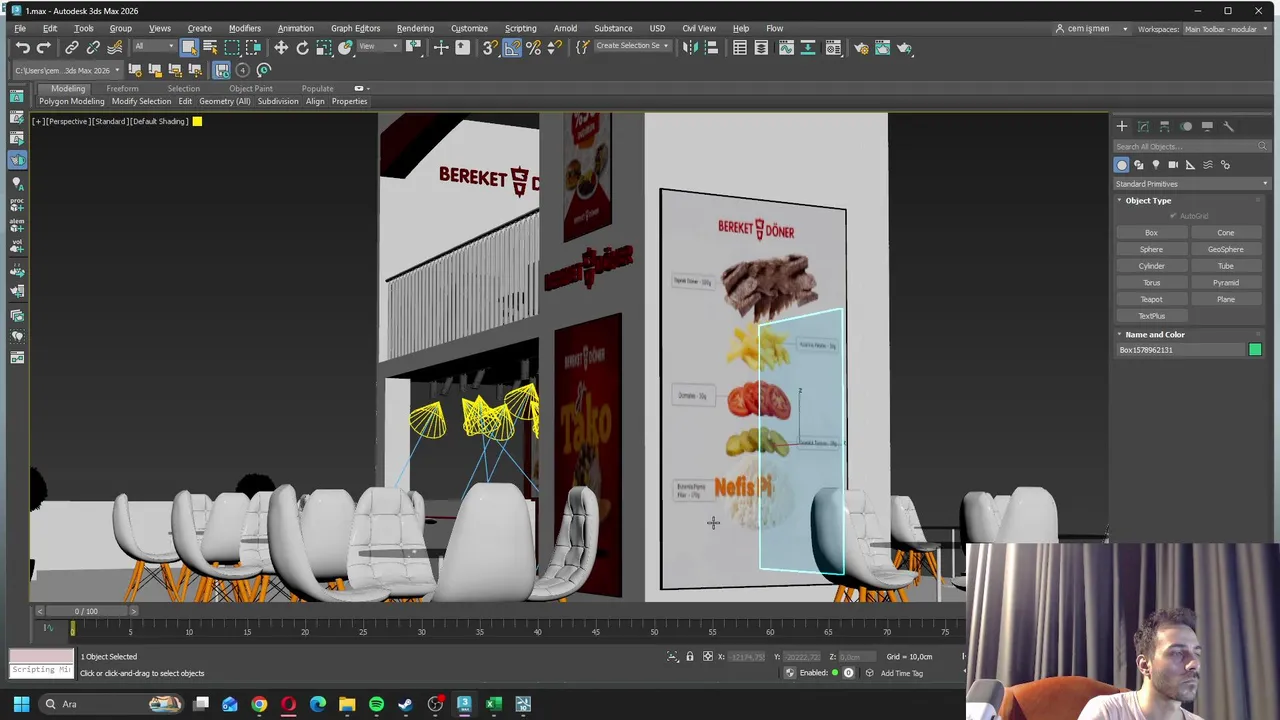Create a Teapot primitive
Image resolution: width=1280 pixels, height=720 pixels.
tap(1151, 299)
